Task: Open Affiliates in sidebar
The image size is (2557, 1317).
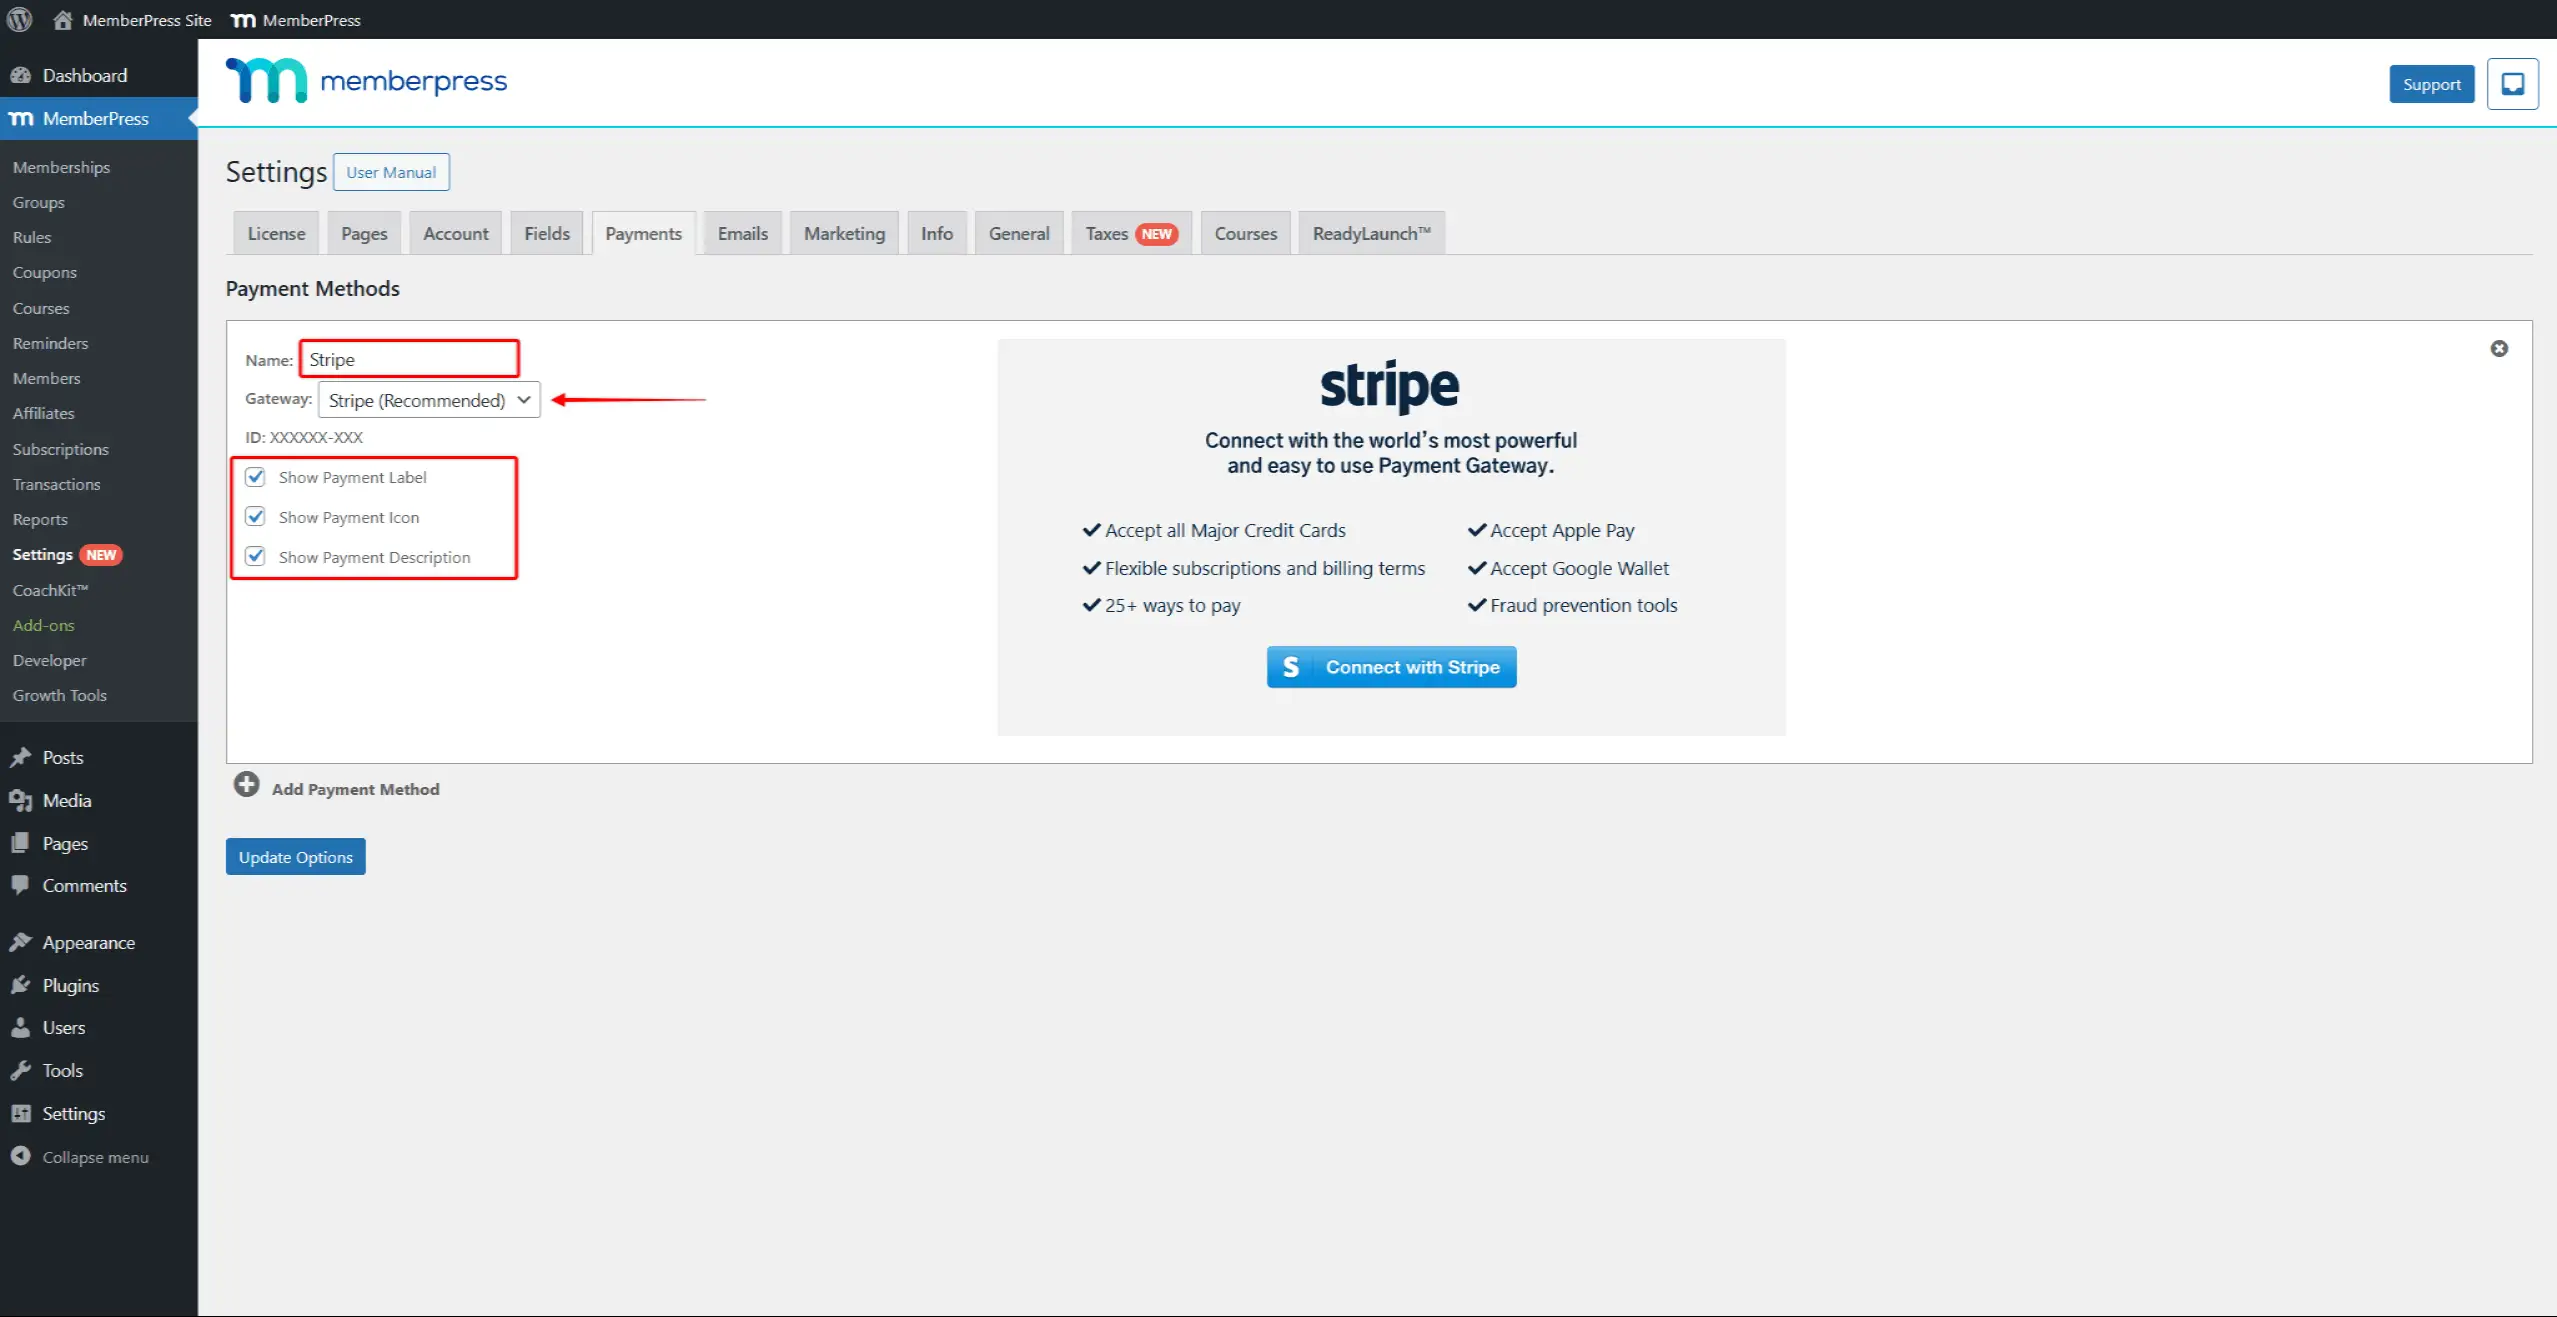Action: point(44,413)
